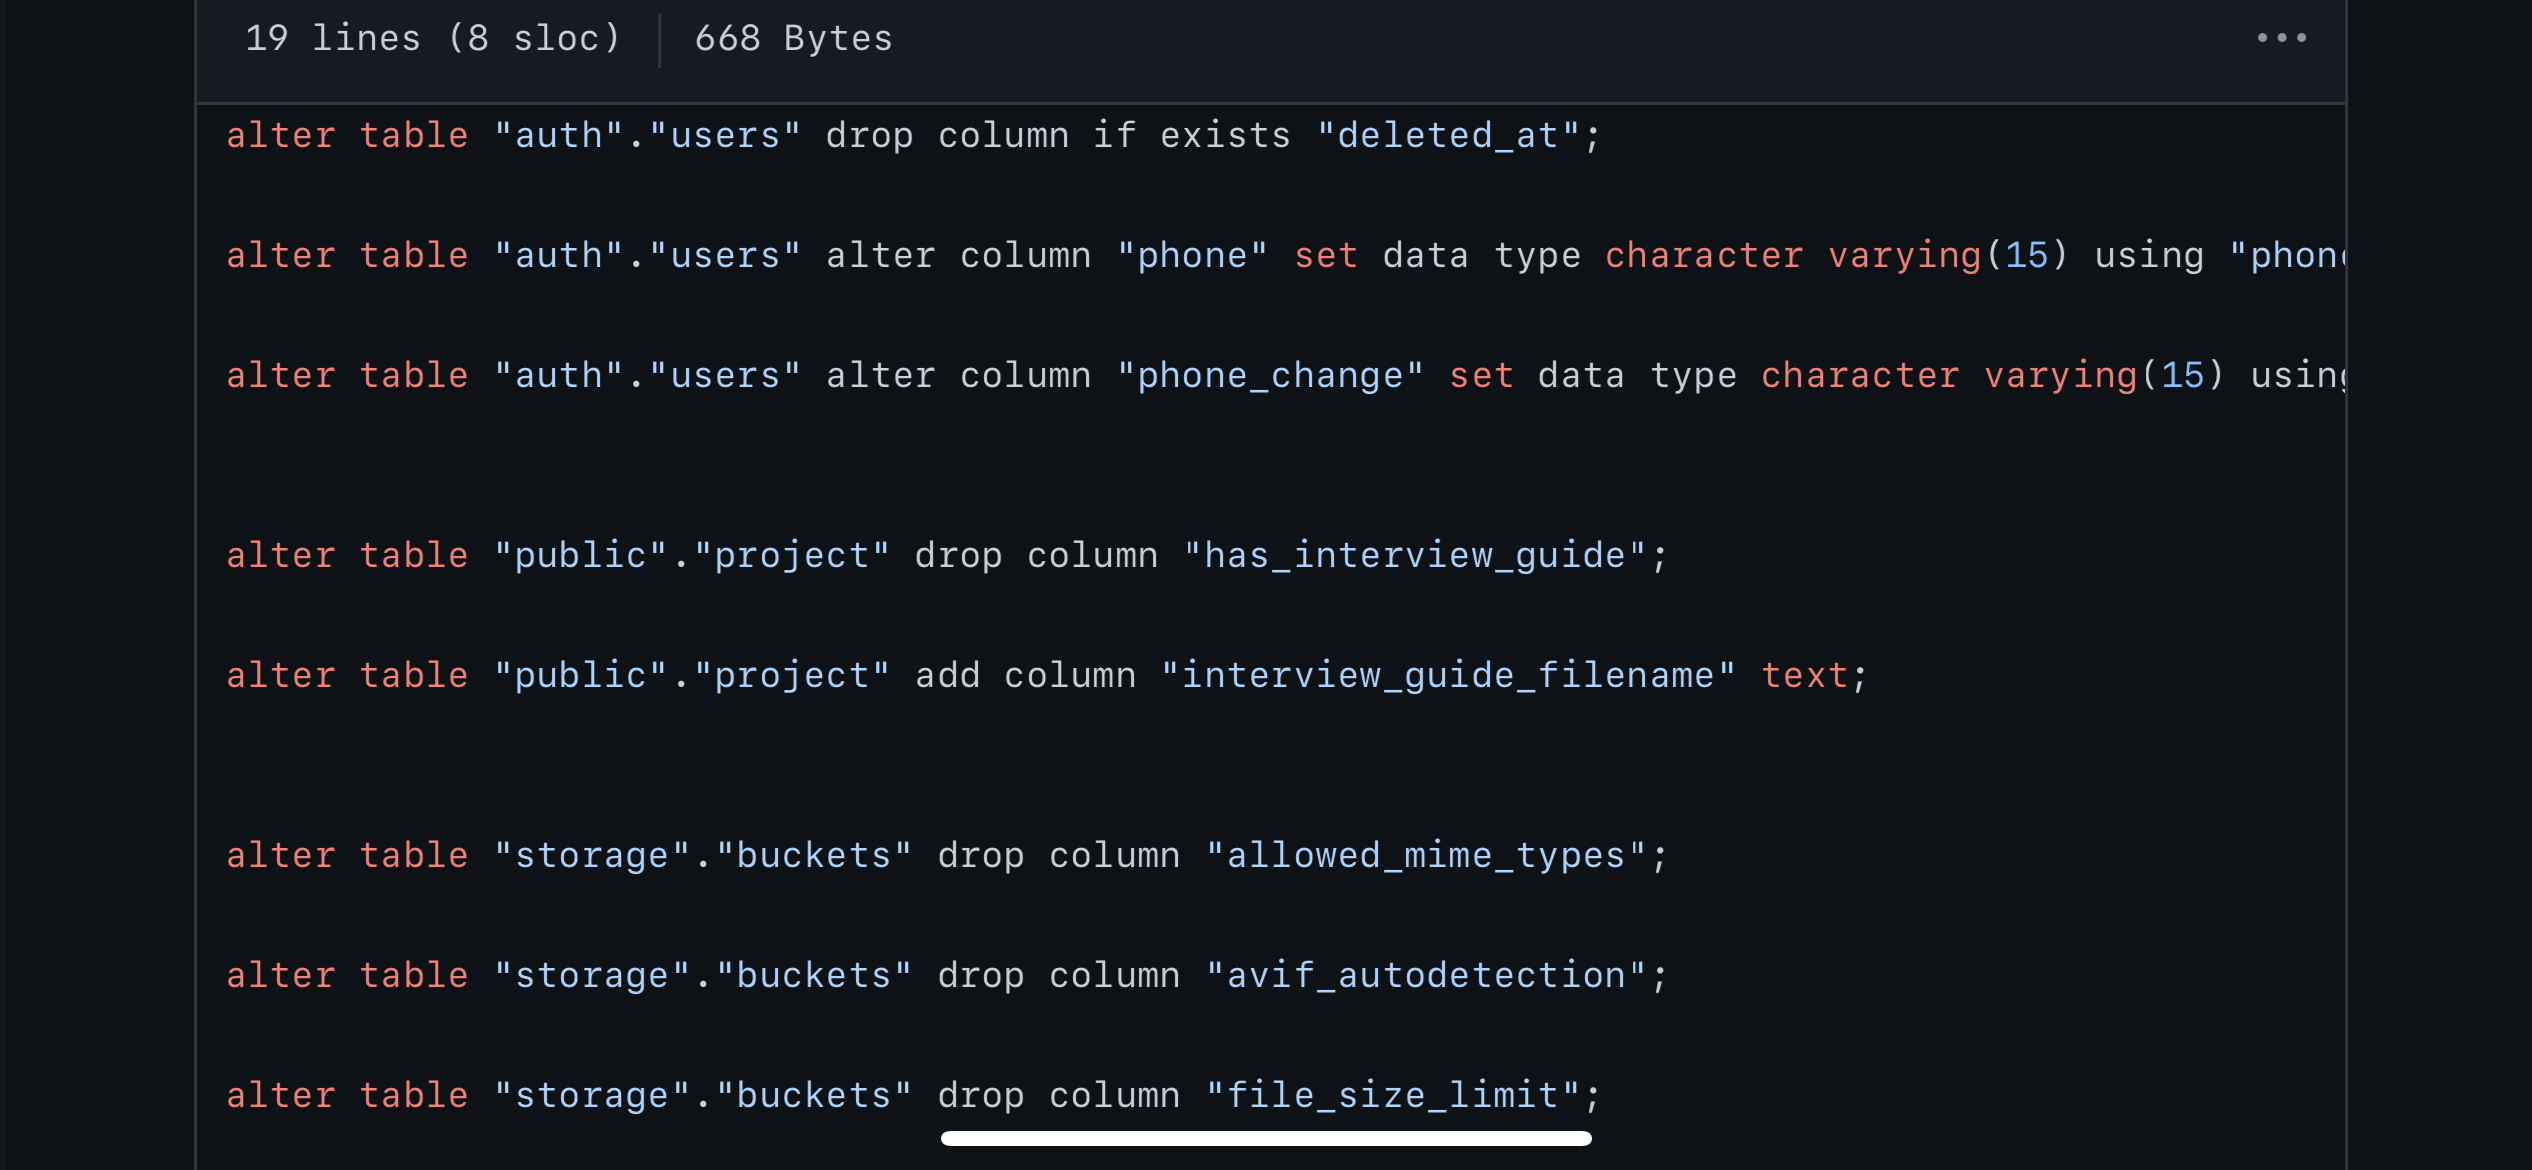Image resolution: width=2532 pixels, height=1170 pixels.
Task: Select the 'avif_autodetection' drop column line
Action: [945, 975]
